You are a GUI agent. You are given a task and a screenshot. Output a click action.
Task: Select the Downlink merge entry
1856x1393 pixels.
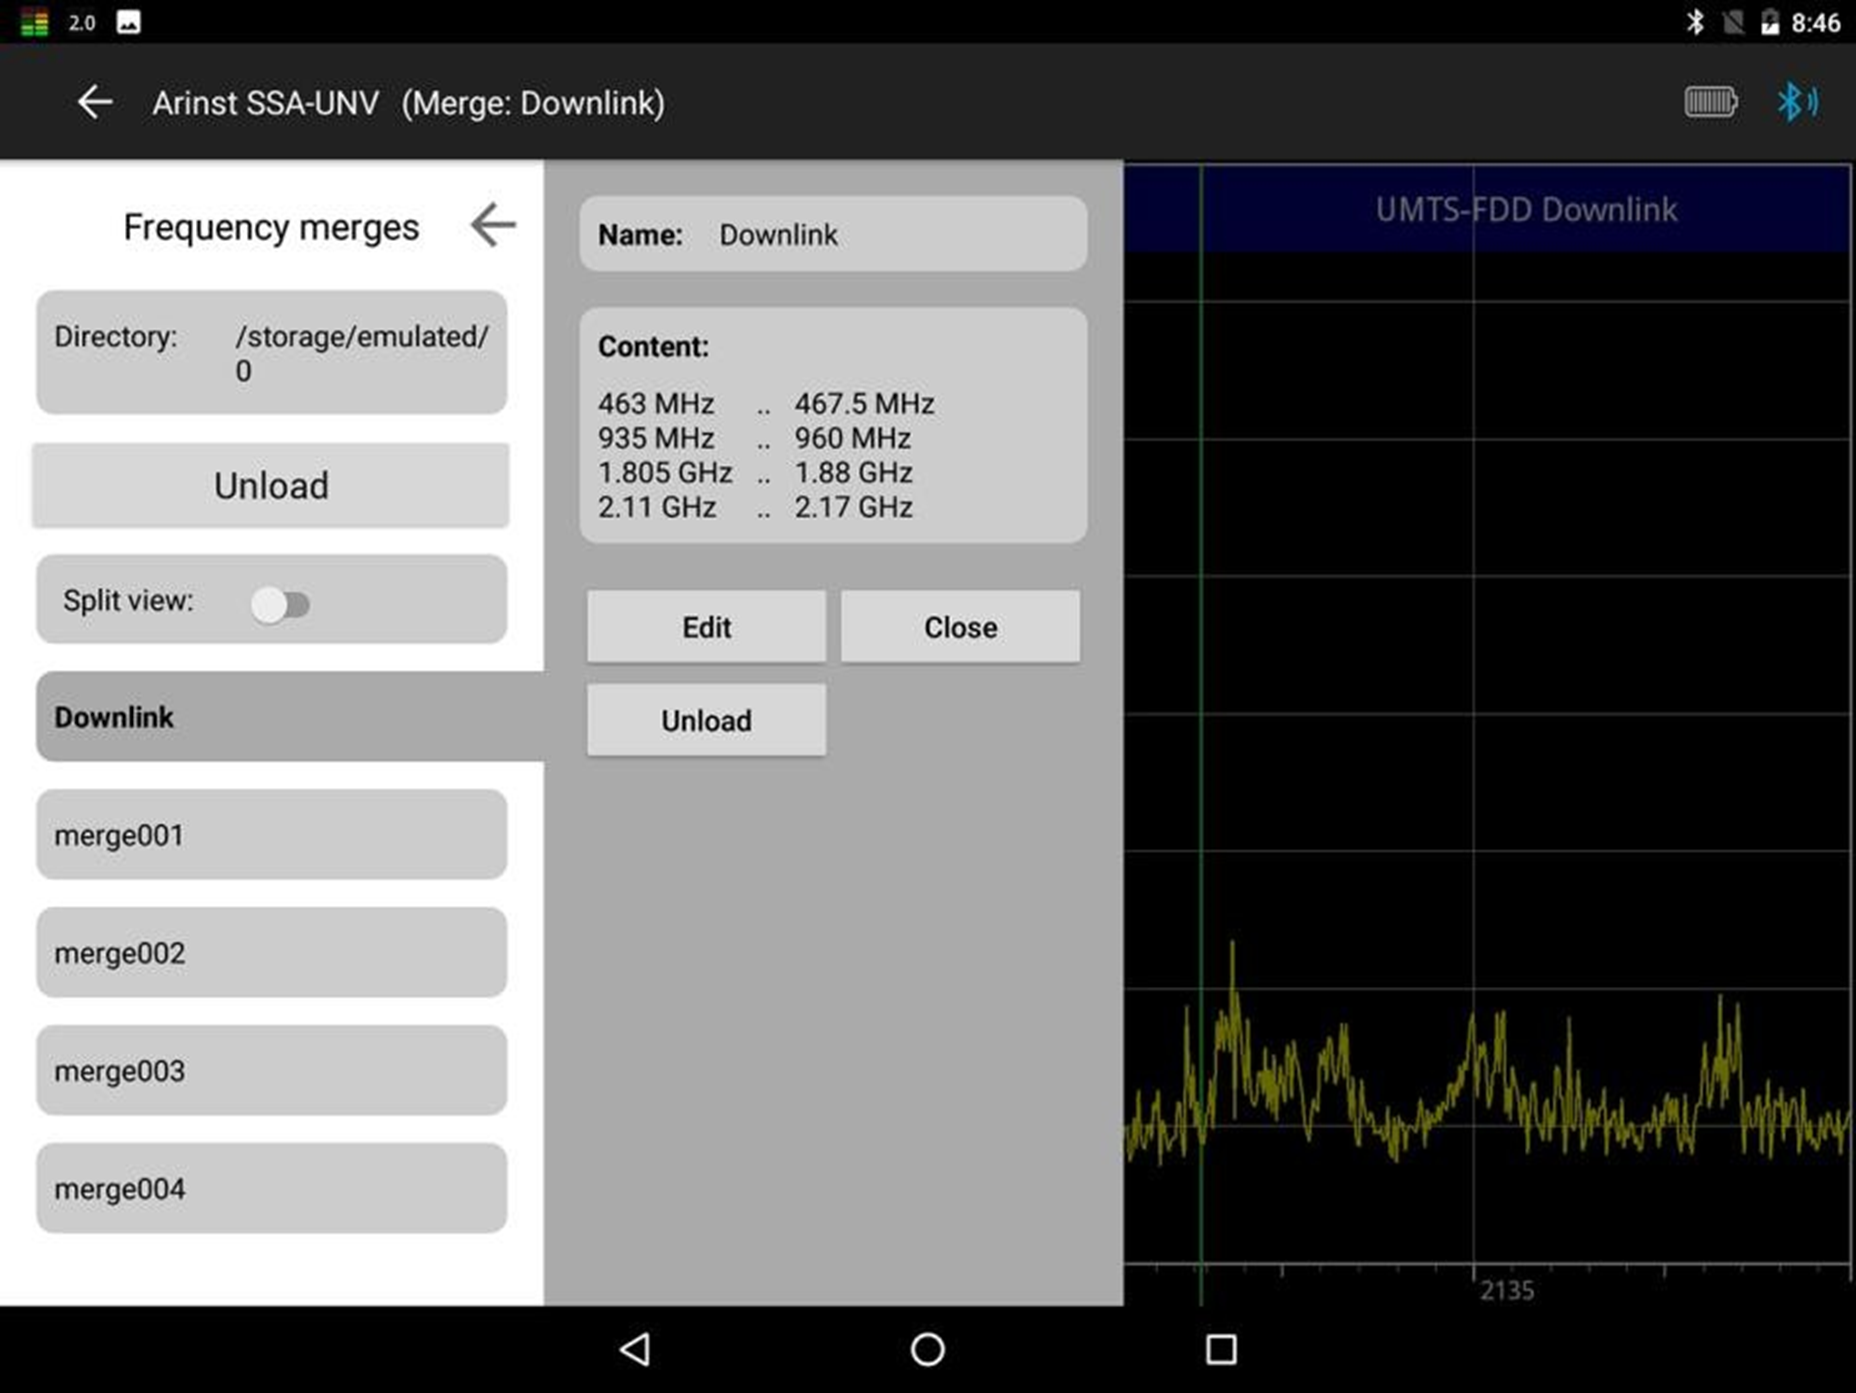(x=272, y=717)
